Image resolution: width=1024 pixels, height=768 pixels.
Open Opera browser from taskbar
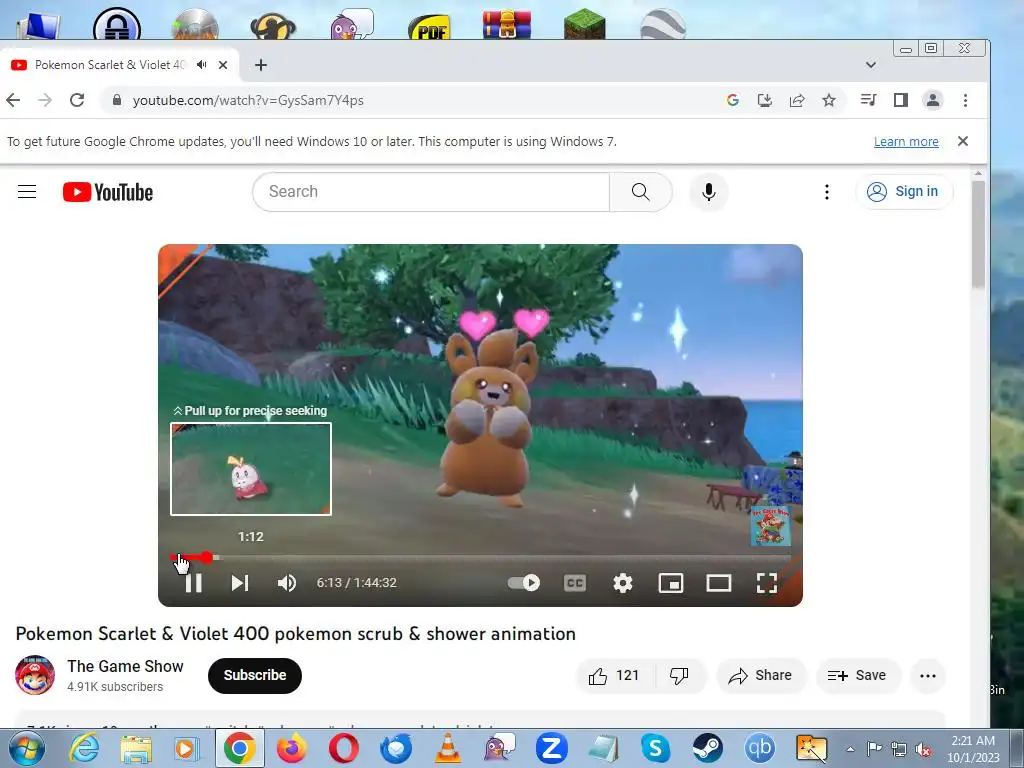344,748
